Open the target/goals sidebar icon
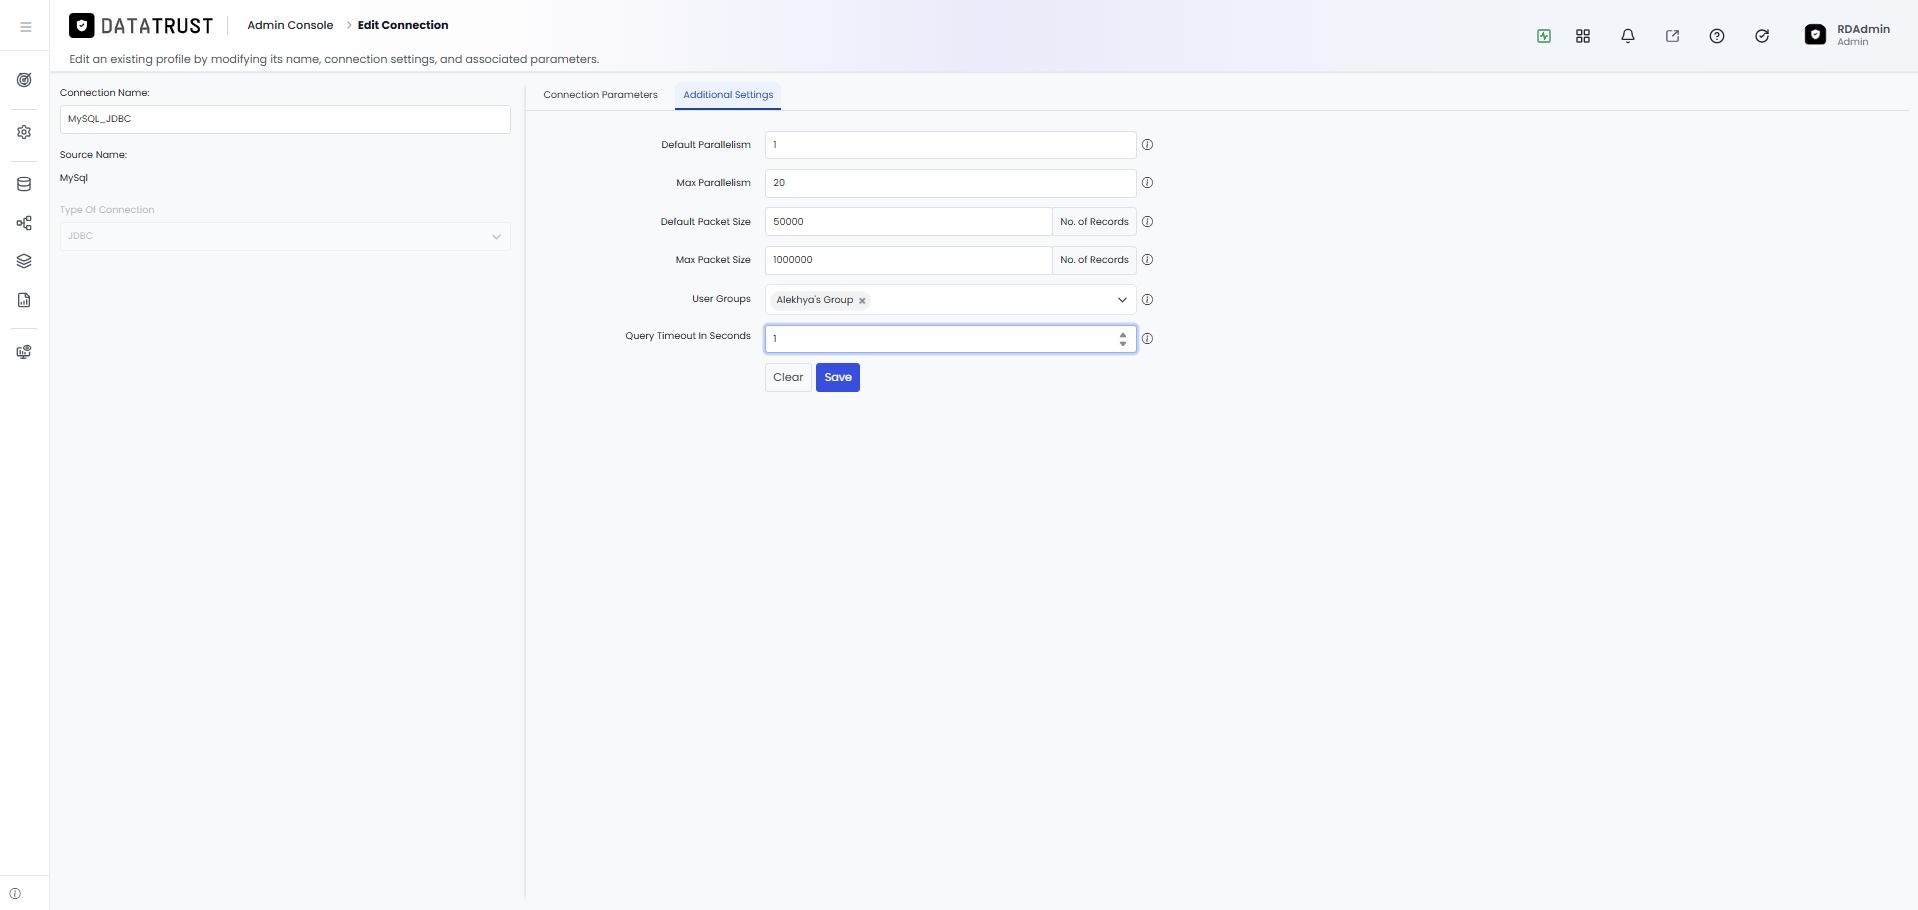The width and height of the screenshot is (1918, 910). 24,80
